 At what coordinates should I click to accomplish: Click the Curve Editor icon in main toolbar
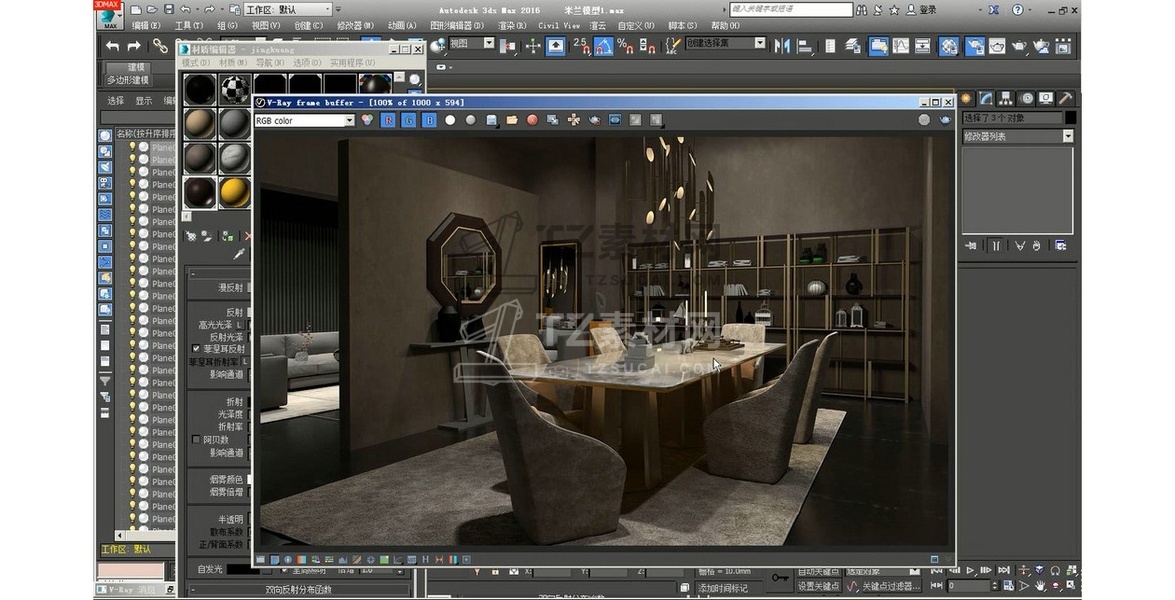click(900, 46)
